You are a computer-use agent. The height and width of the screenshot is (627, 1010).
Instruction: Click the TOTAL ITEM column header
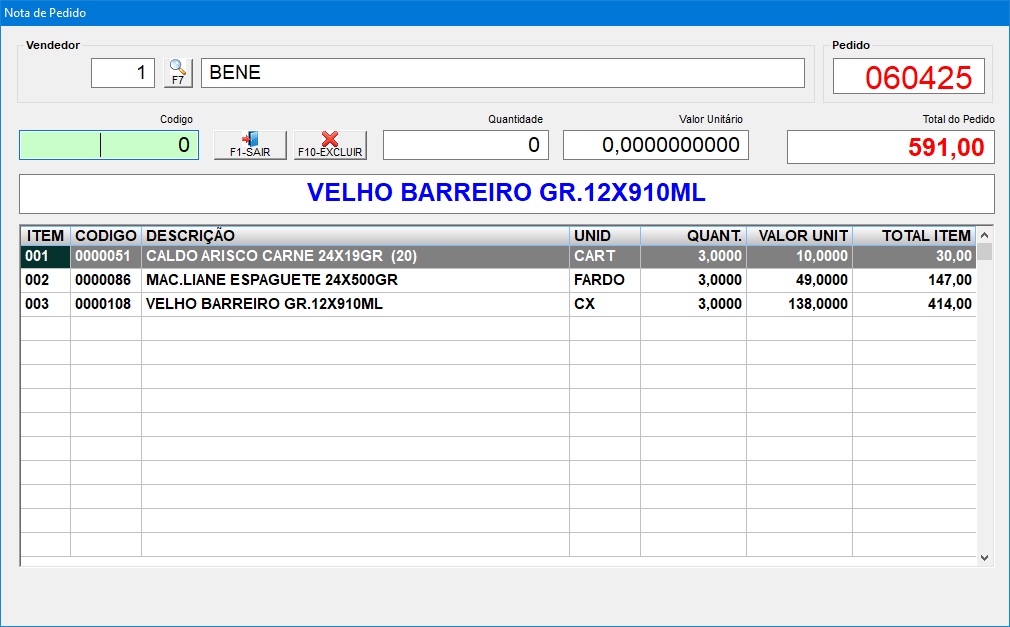914,236
